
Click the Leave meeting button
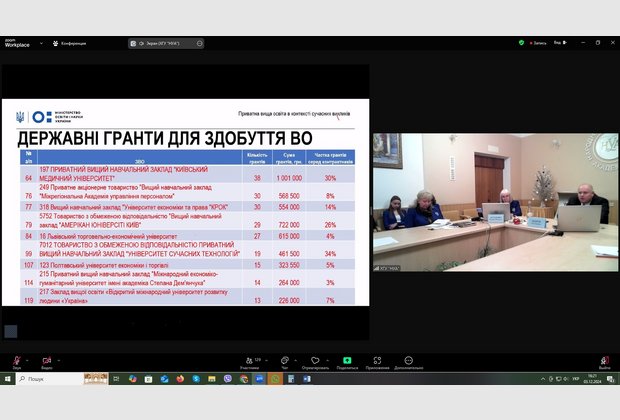click(x=605, y=362)
